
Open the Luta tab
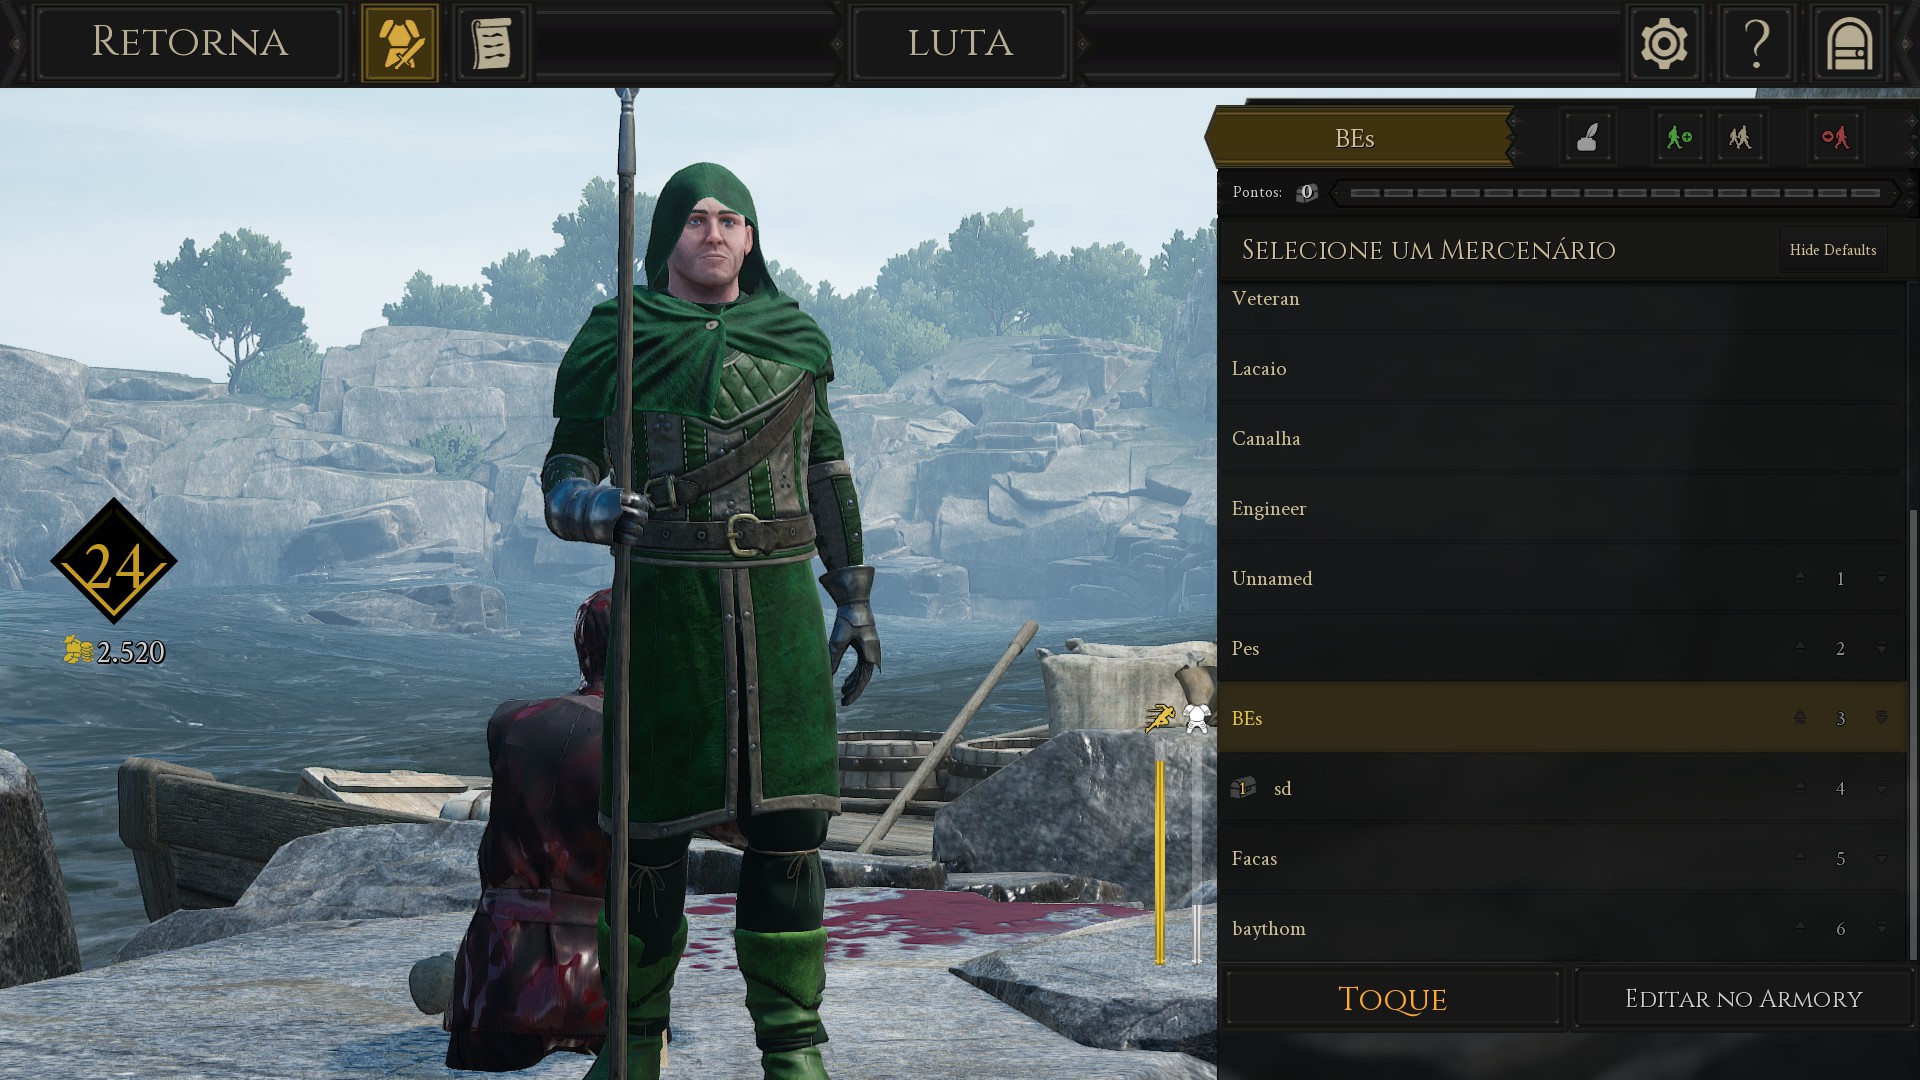(960, 43)
